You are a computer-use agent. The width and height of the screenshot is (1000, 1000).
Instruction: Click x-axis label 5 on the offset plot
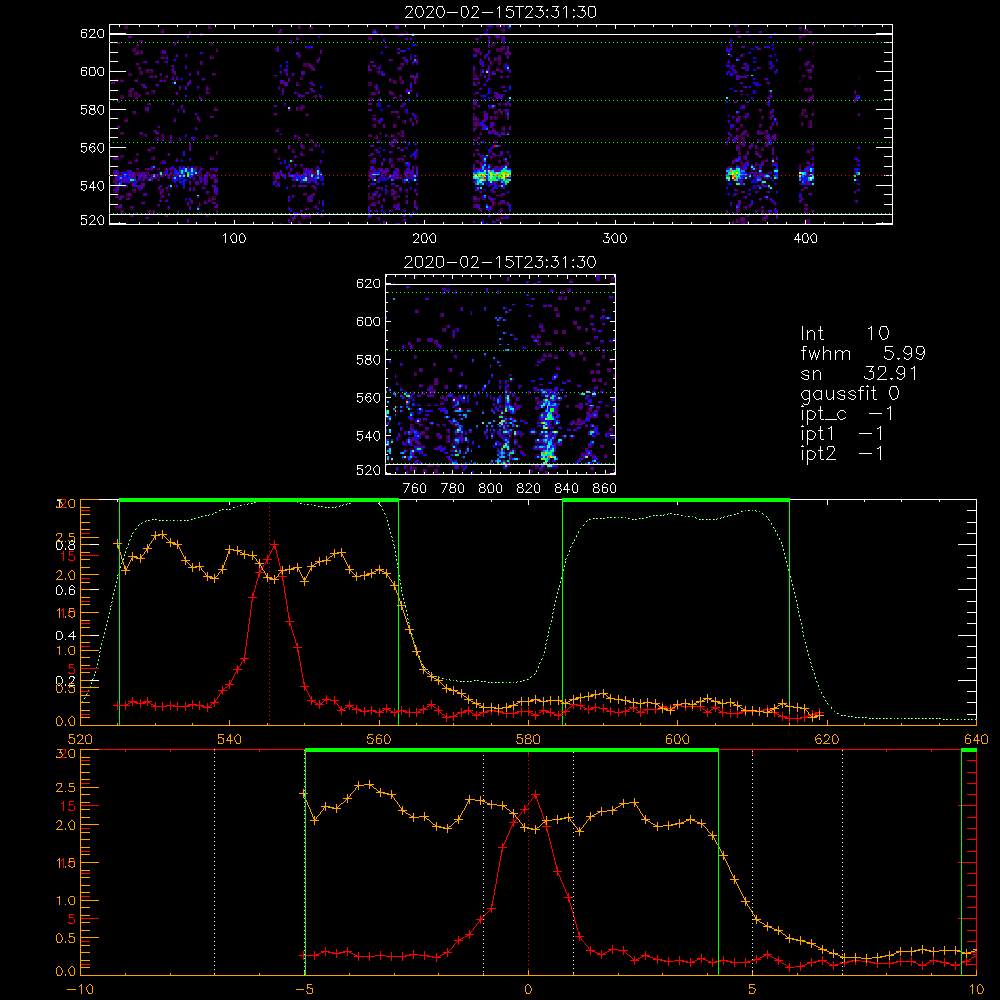(753, 990)
